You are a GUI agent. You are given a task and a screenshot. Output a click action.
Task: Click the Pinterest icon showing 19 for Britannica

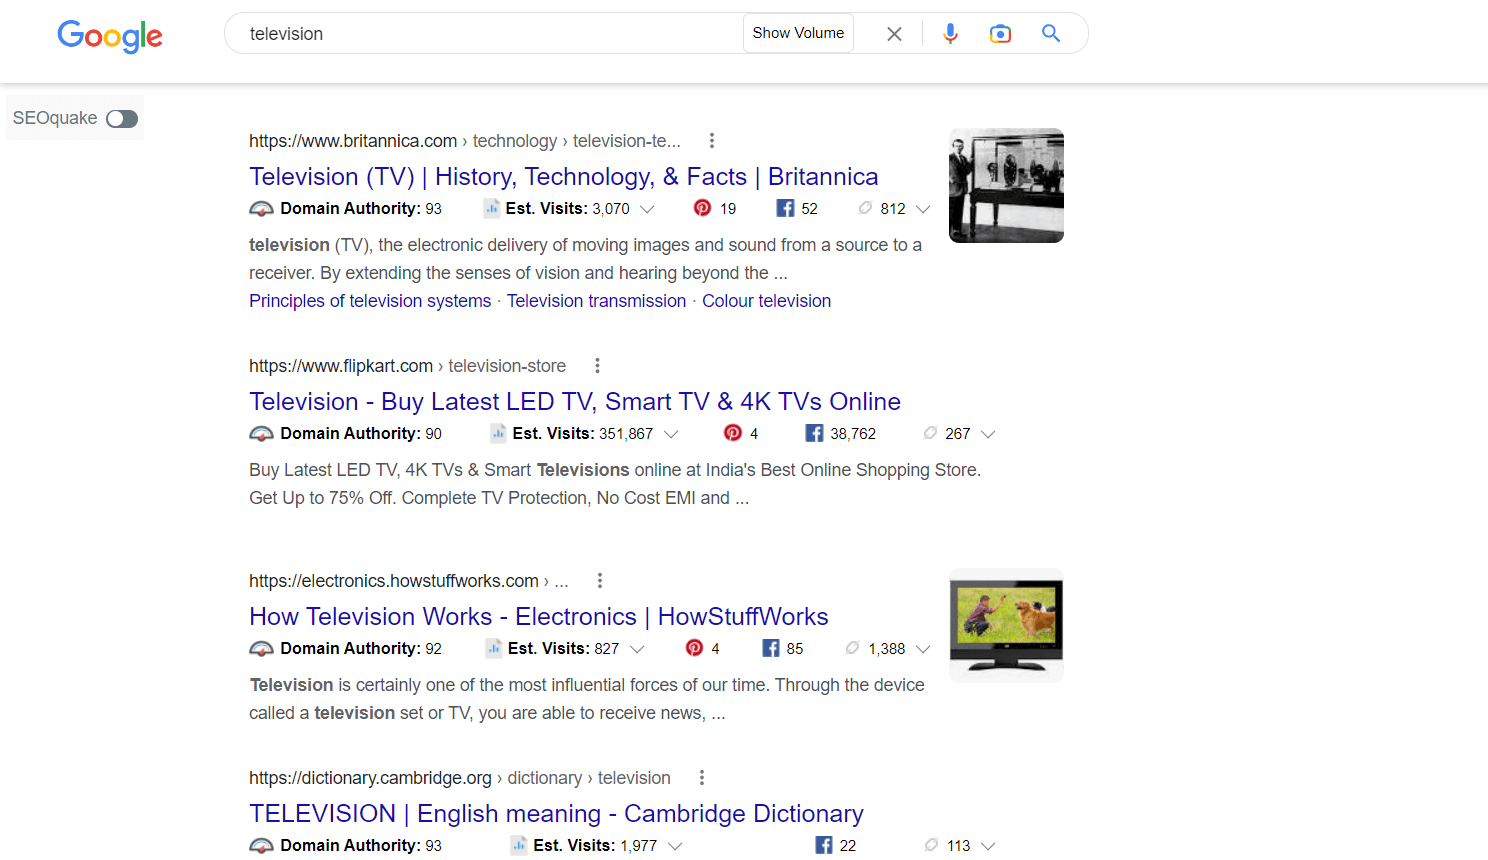(703, 208)
